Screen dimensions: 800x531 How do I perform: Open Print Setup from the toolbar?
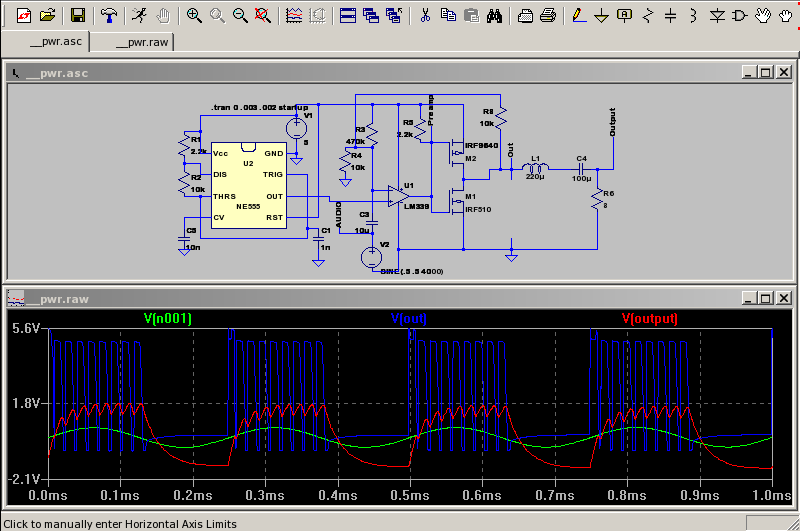525,16
